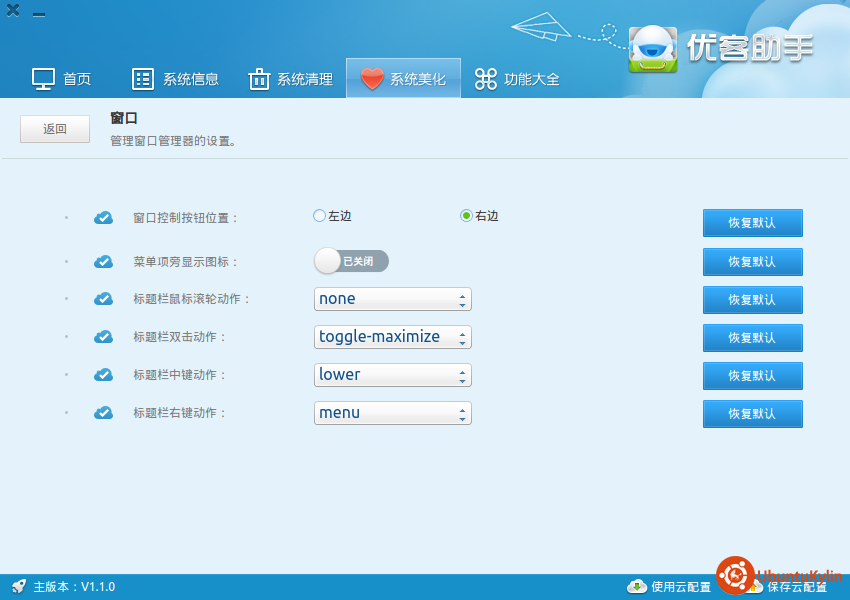Click cloud icon beside 窗口控制按钮位置

103,217
